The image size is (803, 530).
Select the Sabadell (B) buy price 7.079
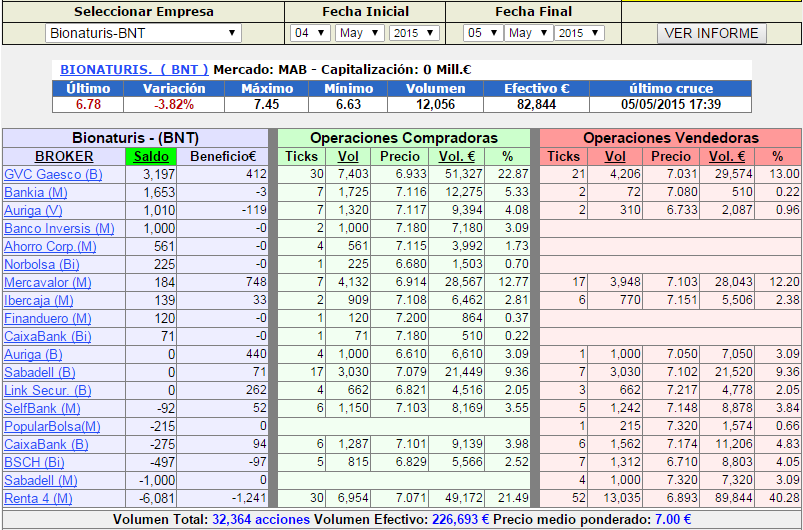(x=411, y=372)
